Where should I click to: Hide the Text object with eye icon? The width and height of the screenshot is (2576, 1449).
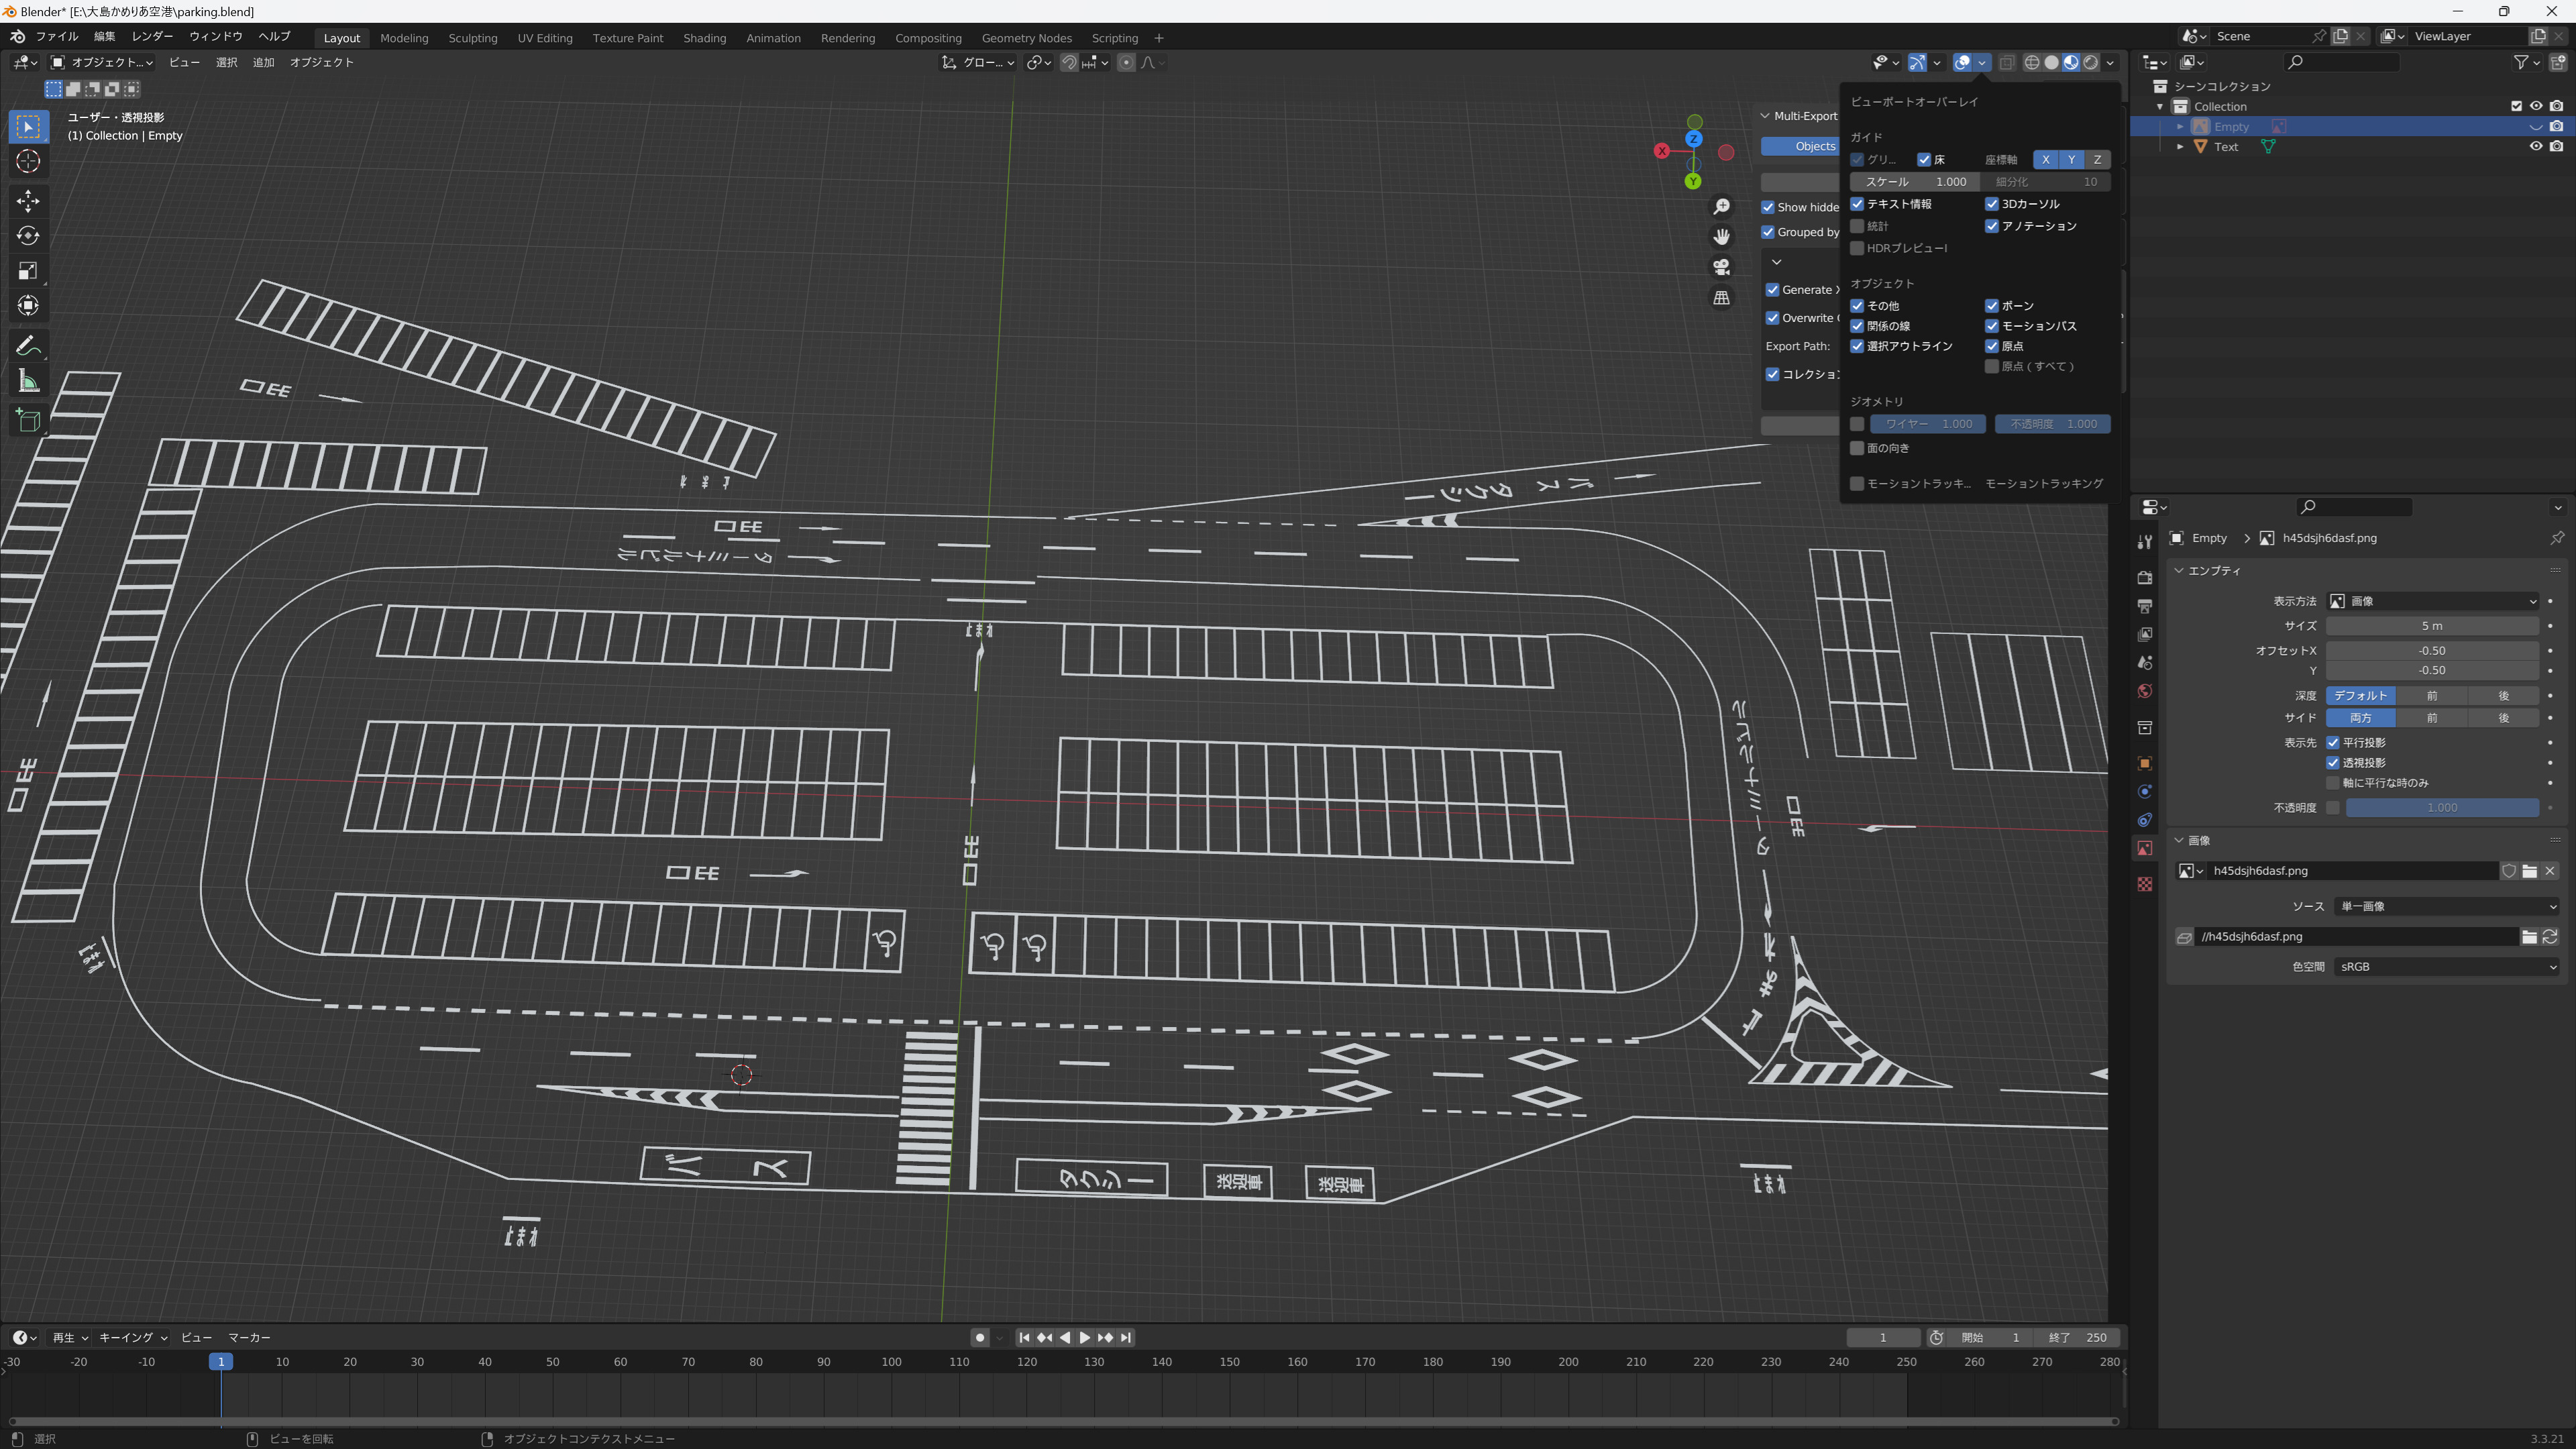(x=2535, y=146)
